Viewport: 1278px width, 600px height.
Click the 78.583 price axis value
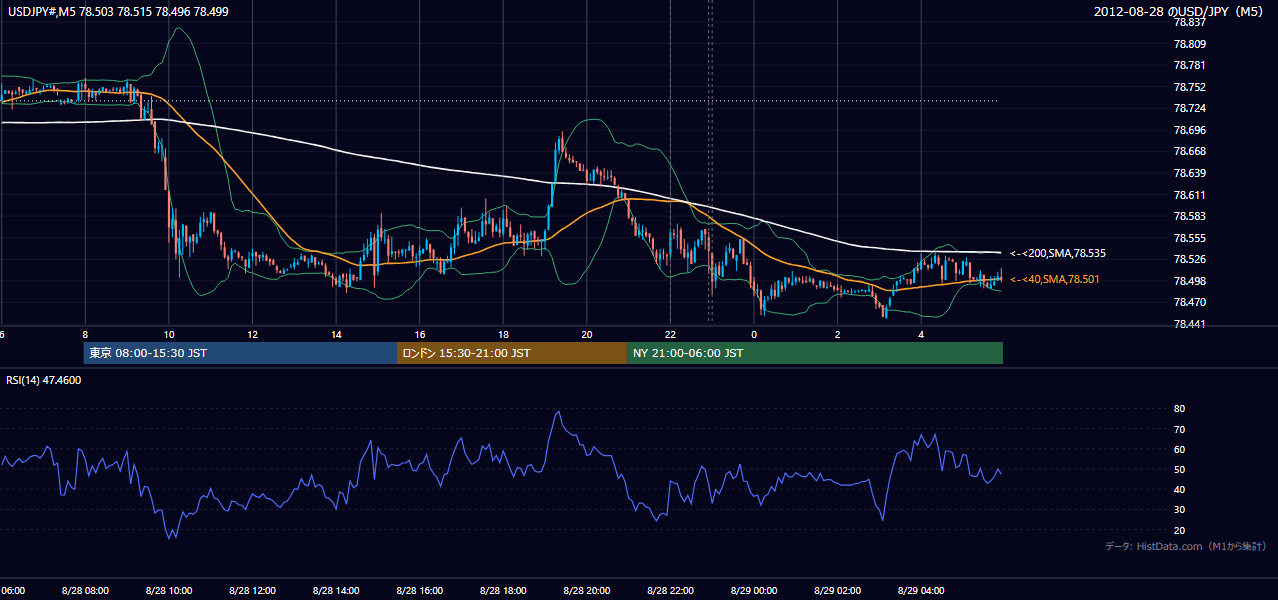pos(1189,216)
